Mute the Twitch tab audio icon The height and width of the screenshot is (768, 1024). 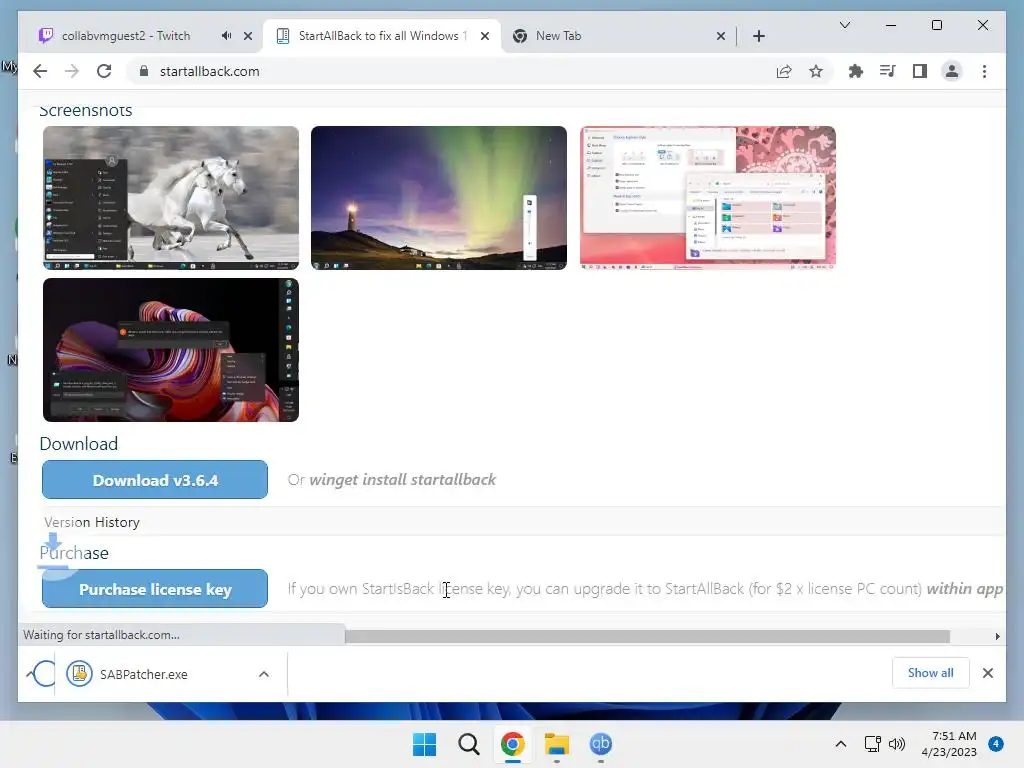click(x=226, y=36)
